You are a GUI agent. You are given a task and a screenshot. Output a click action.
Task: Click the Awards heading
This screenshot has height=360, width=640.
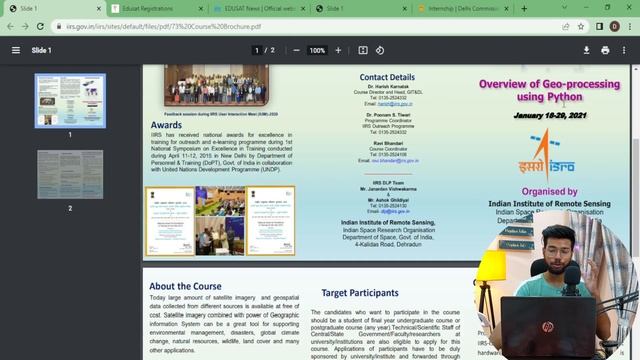[166, 125]
